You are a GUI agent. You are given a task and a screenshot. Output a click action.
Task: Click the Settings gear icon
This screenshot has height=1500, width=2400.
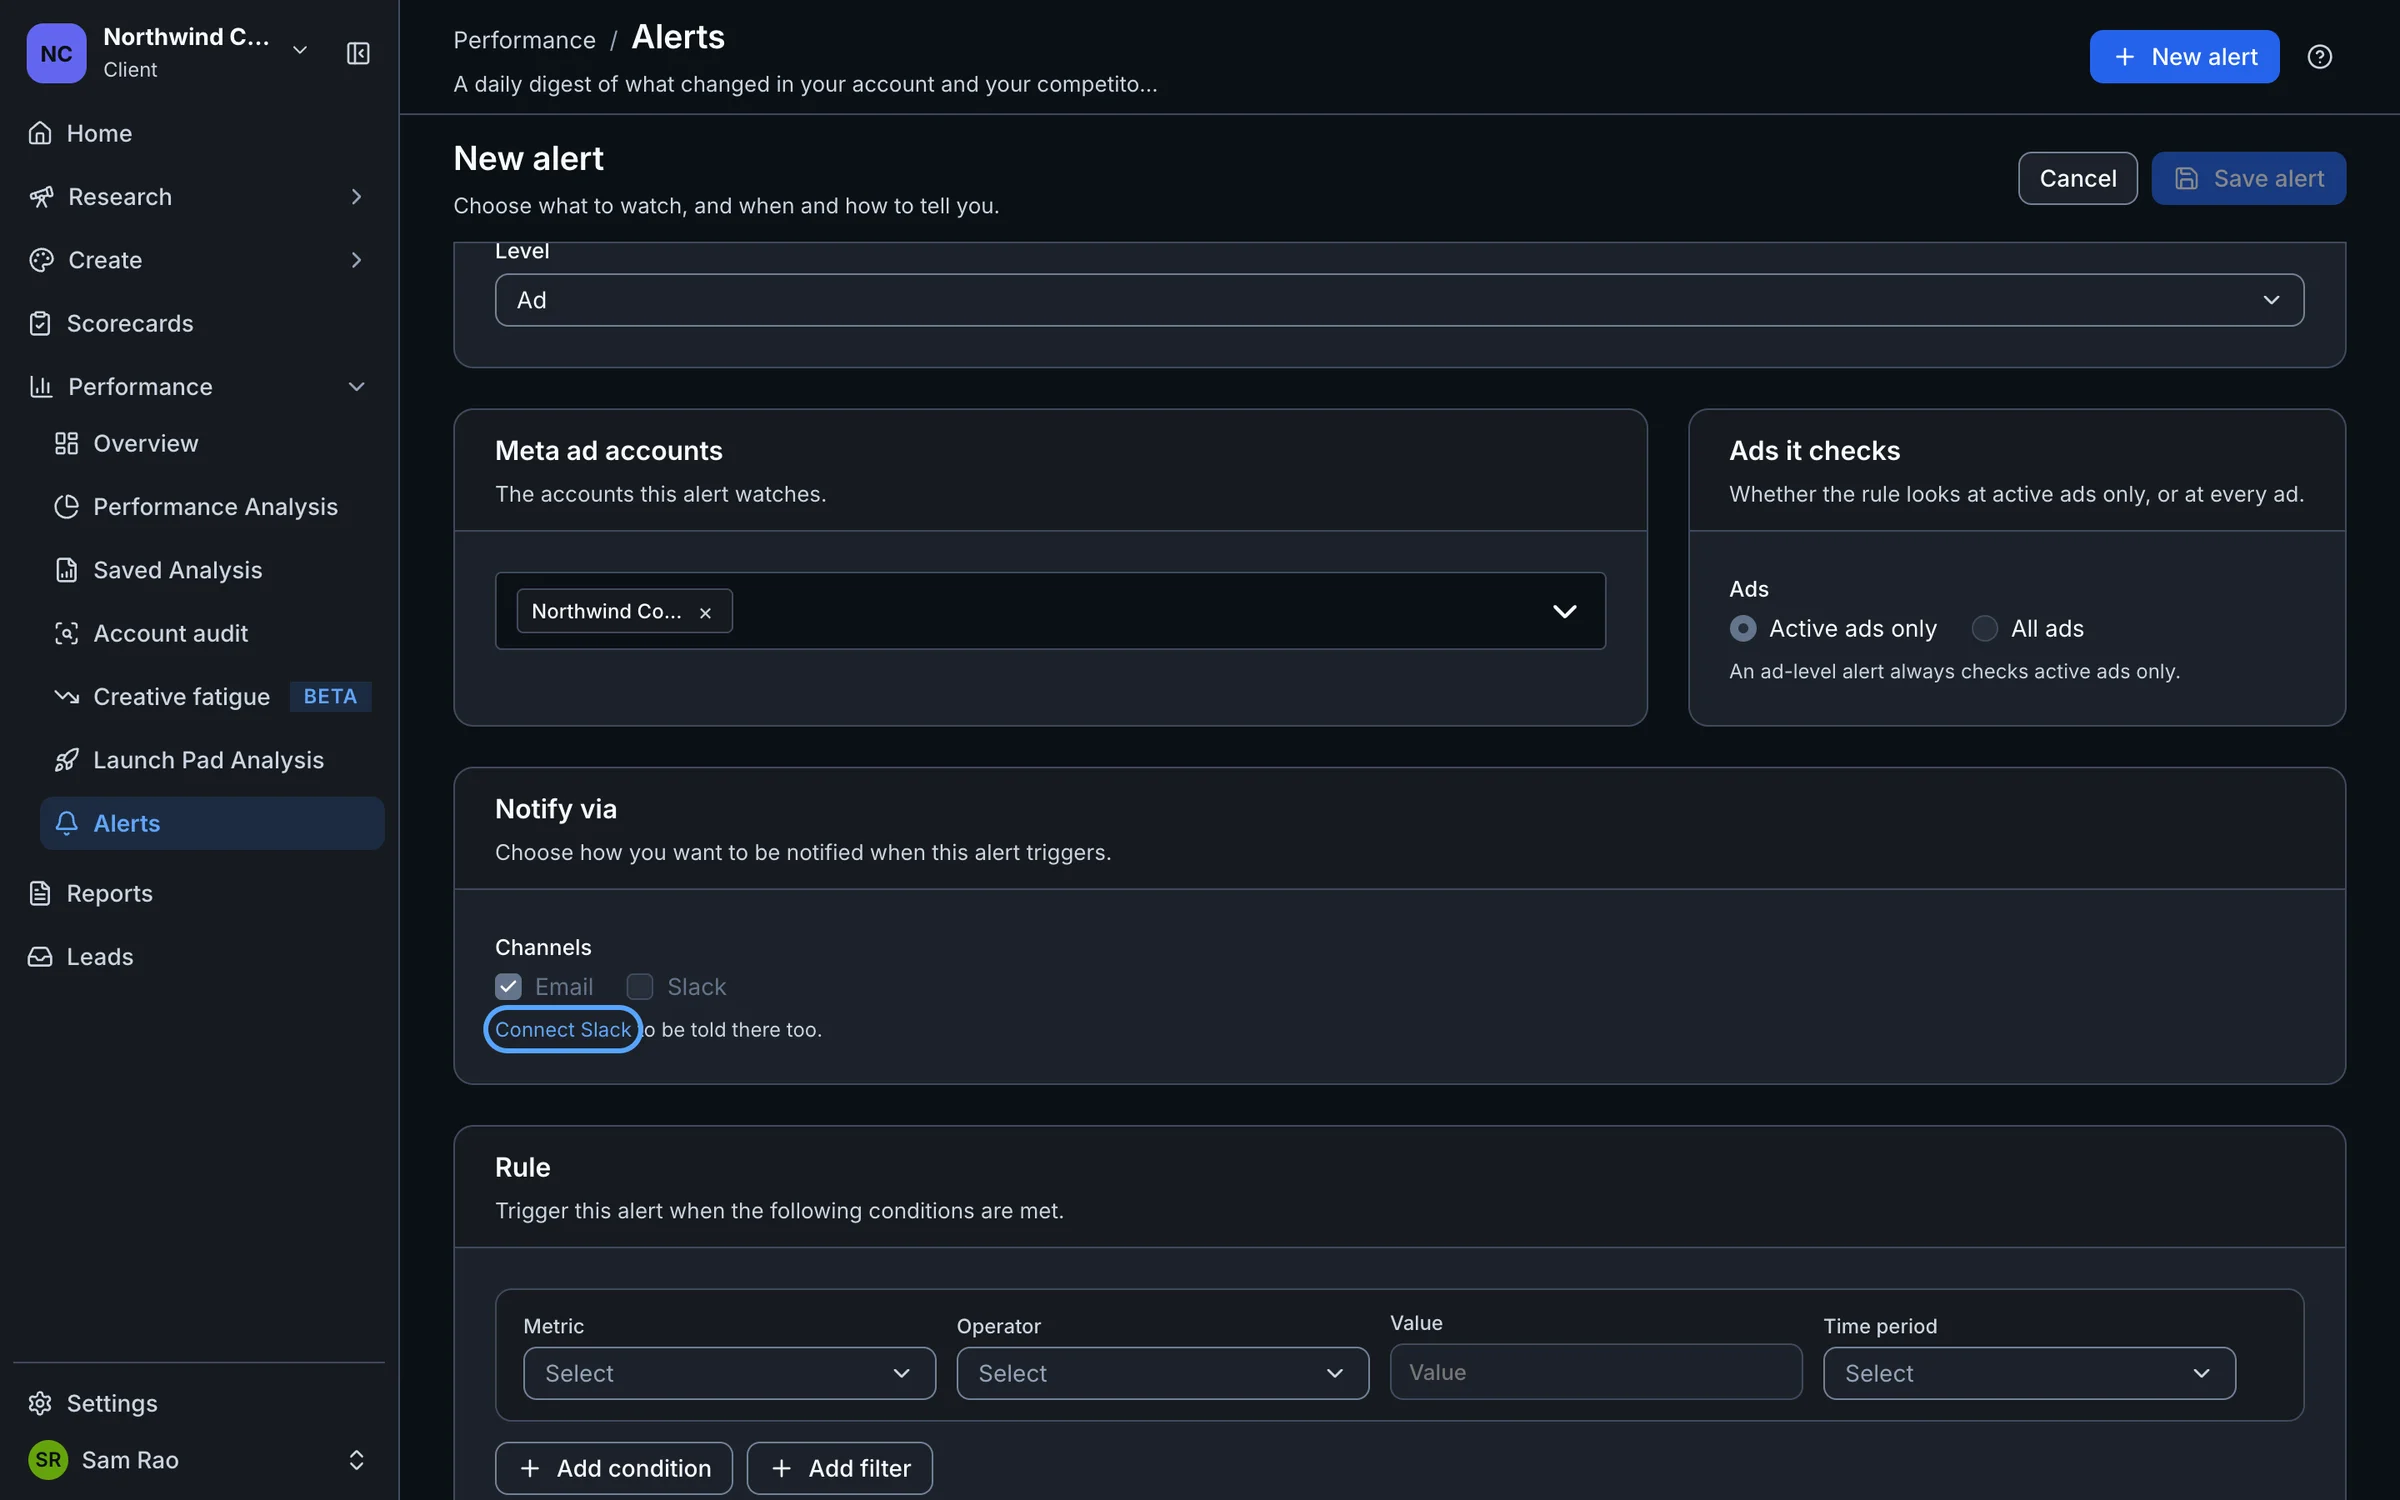40,1403
